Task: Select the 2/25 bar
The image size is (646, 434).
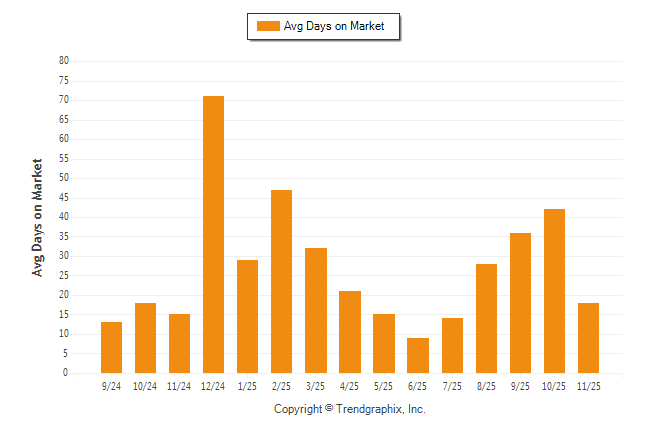Action: 281,281
